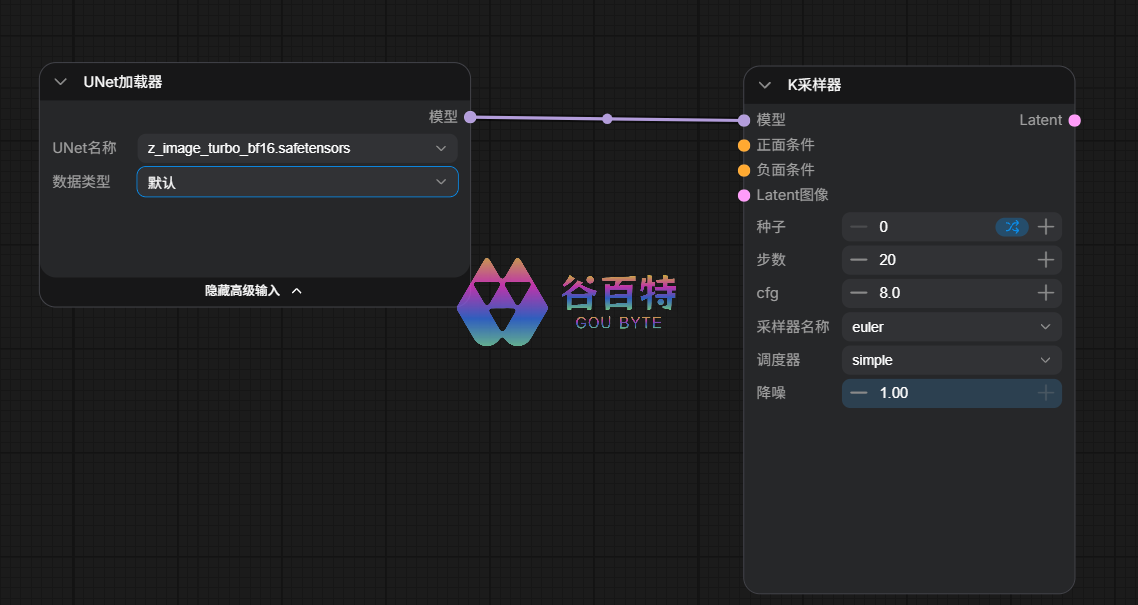Click the 负面条件 label
The height and width of the screenshot is (605, 1138).
pyautogui.click(x=785, y=170)
